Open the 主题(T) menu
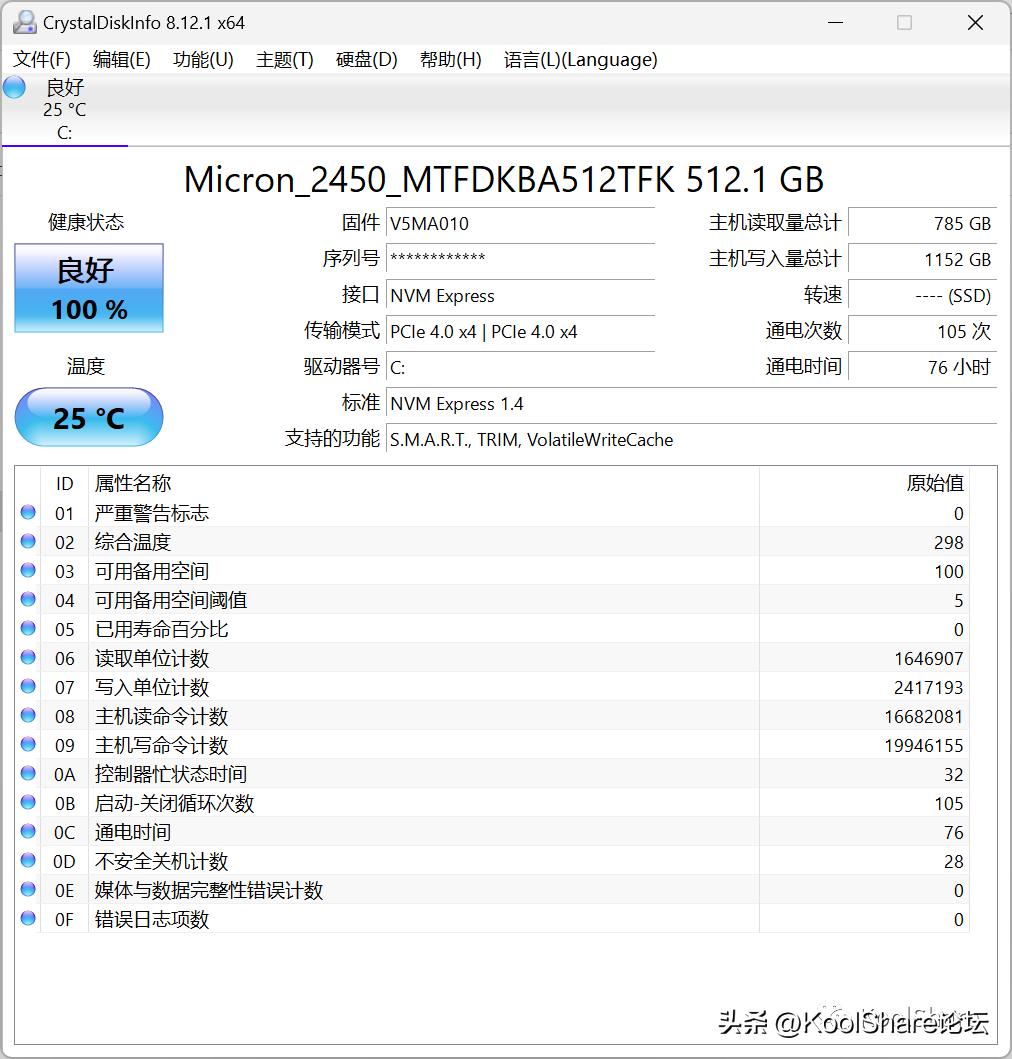The width and height of the screenshot is (1012, 1059). click(284, 60)
